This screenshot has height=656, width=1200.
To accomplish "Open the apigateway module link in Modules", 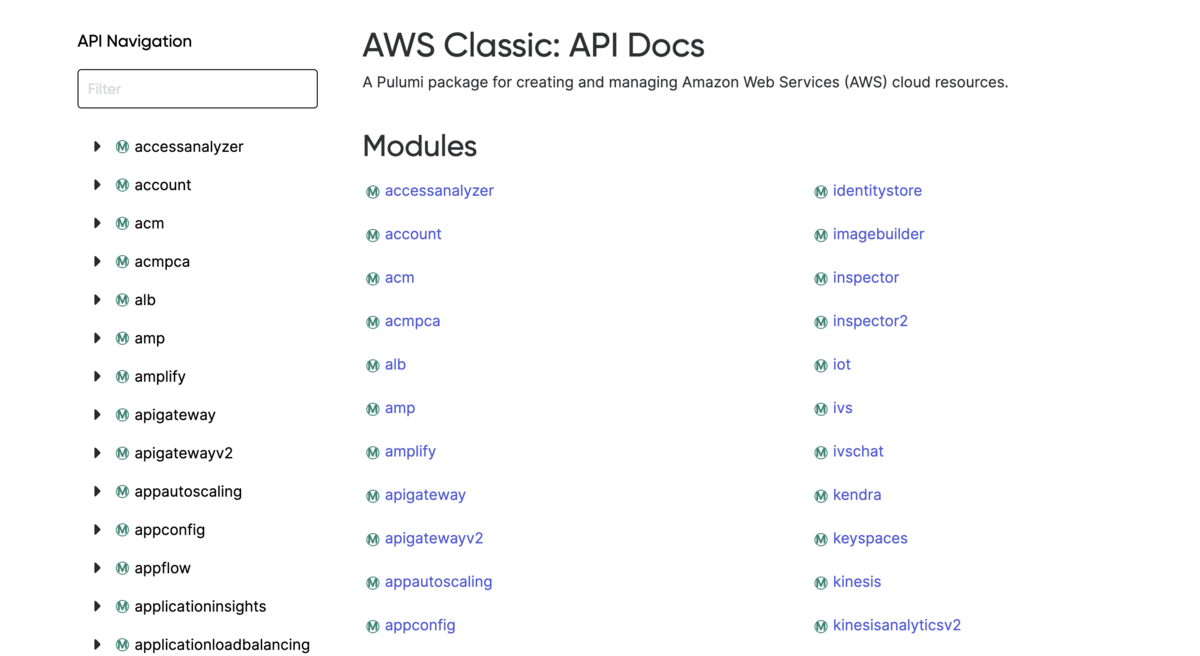I will [425, 495].
